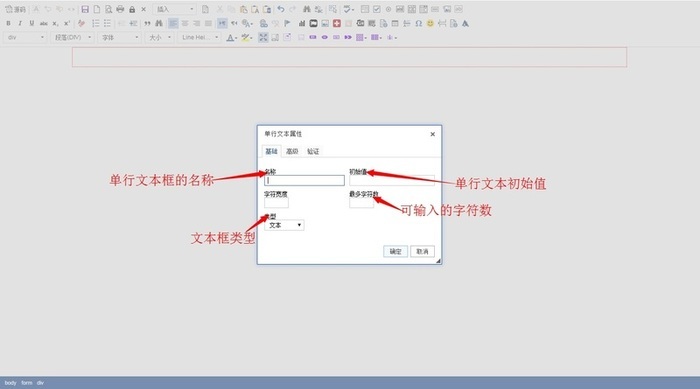Open the font size 大小 dropdown

pos(159,38)
